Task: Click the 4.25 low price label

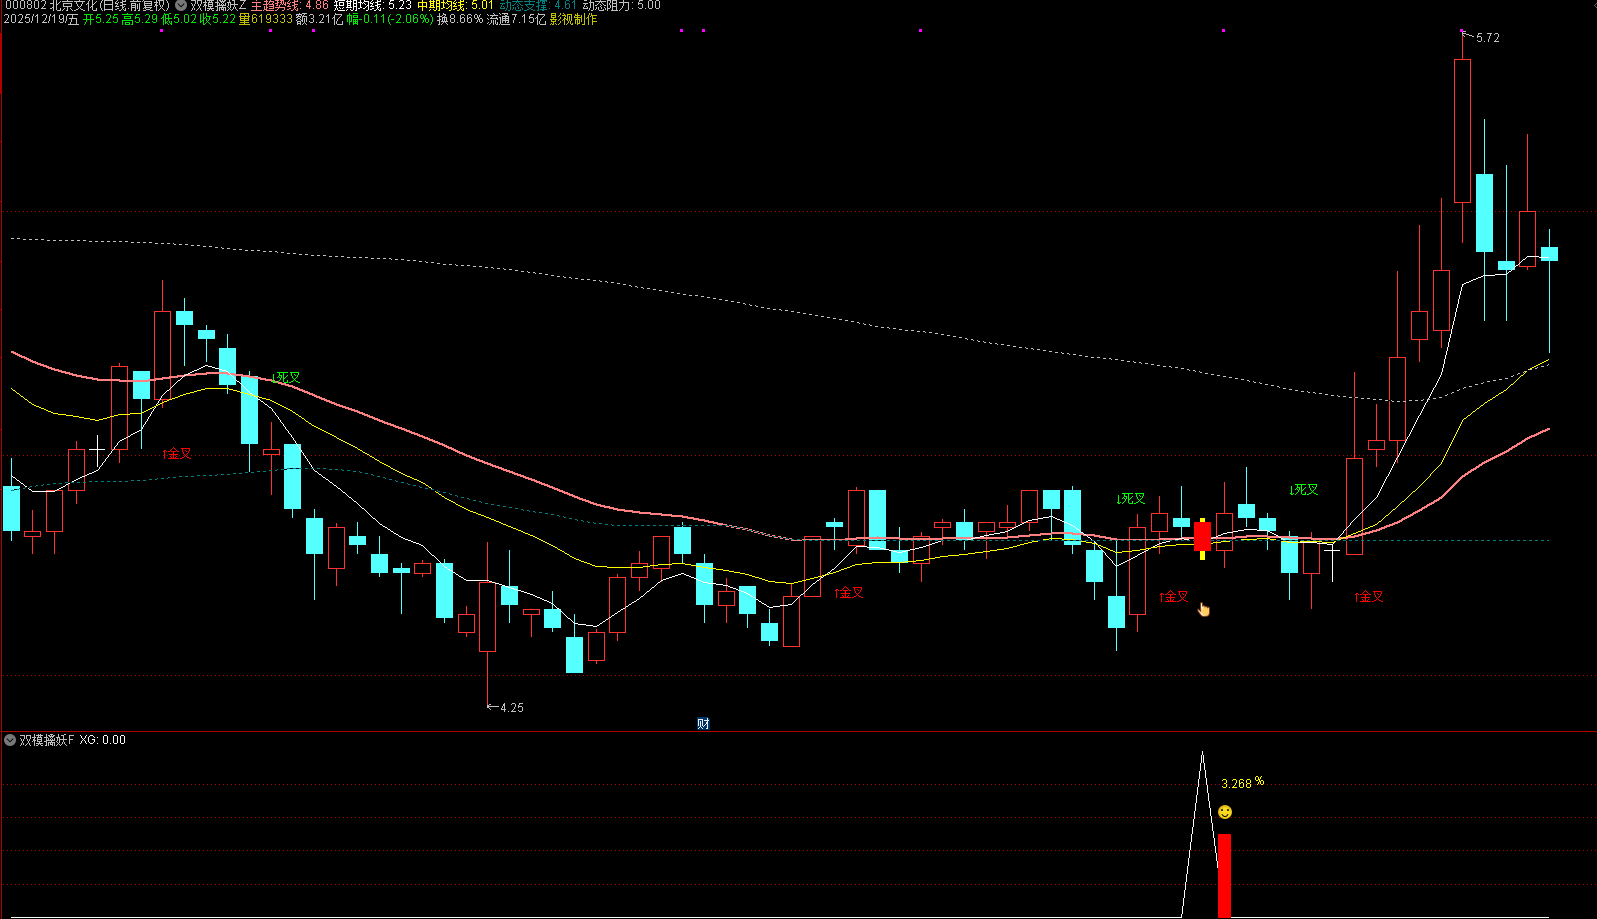Action: point(511,707)
